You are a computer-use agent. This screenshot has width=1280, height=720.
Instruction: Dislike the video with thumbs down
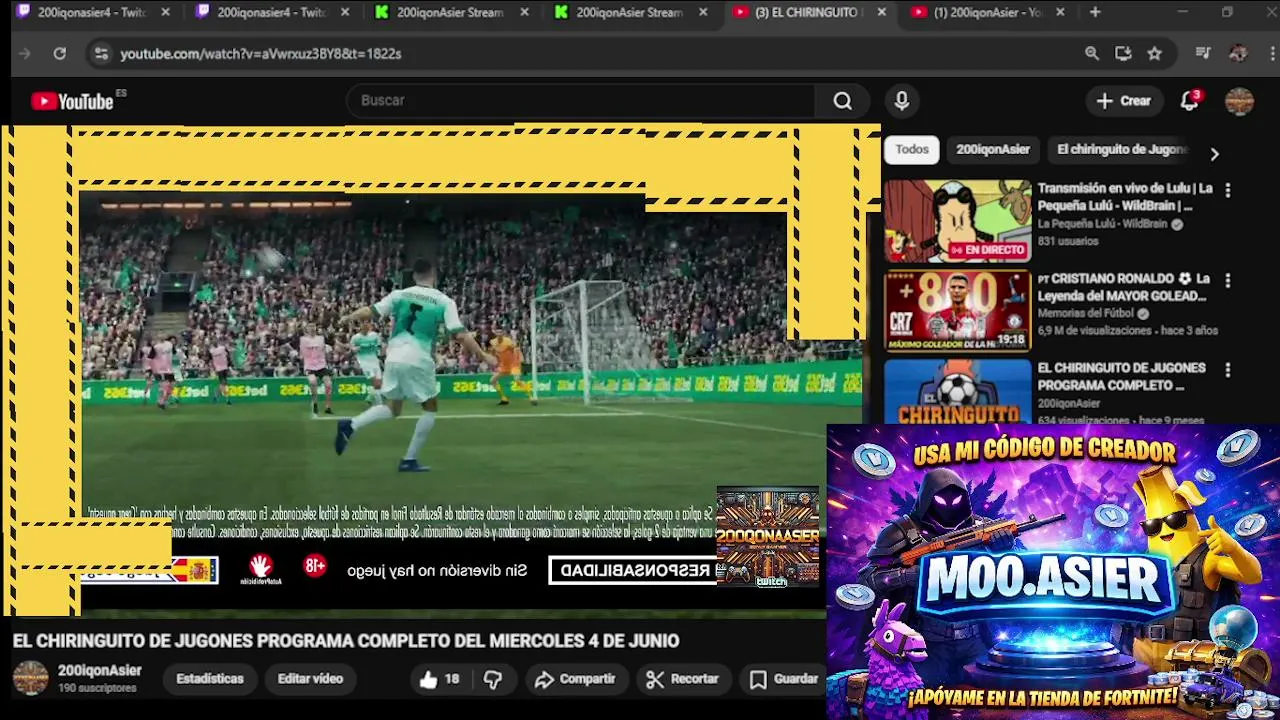[492, 679]
